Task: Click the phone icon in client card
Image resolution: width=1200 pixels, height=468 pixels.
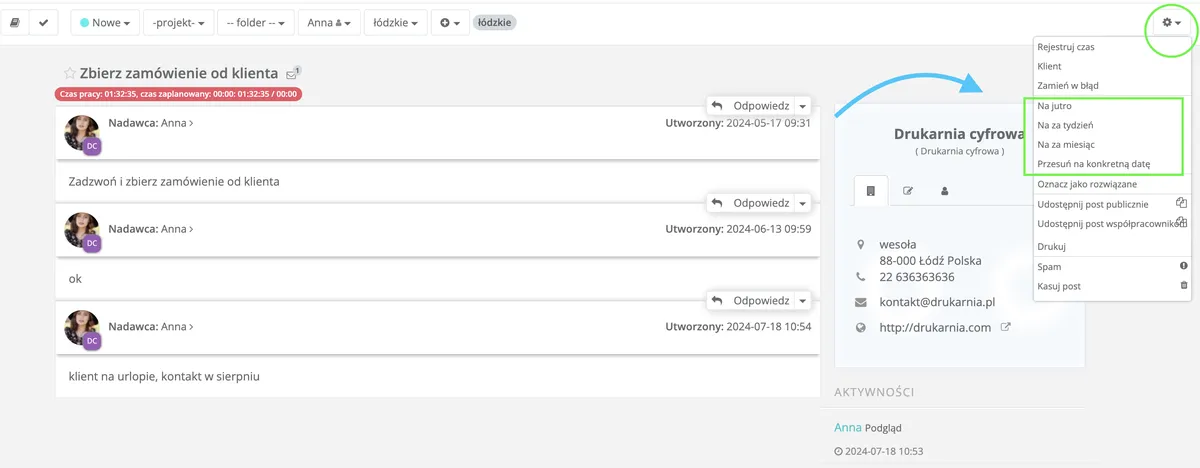Action: 861,277
